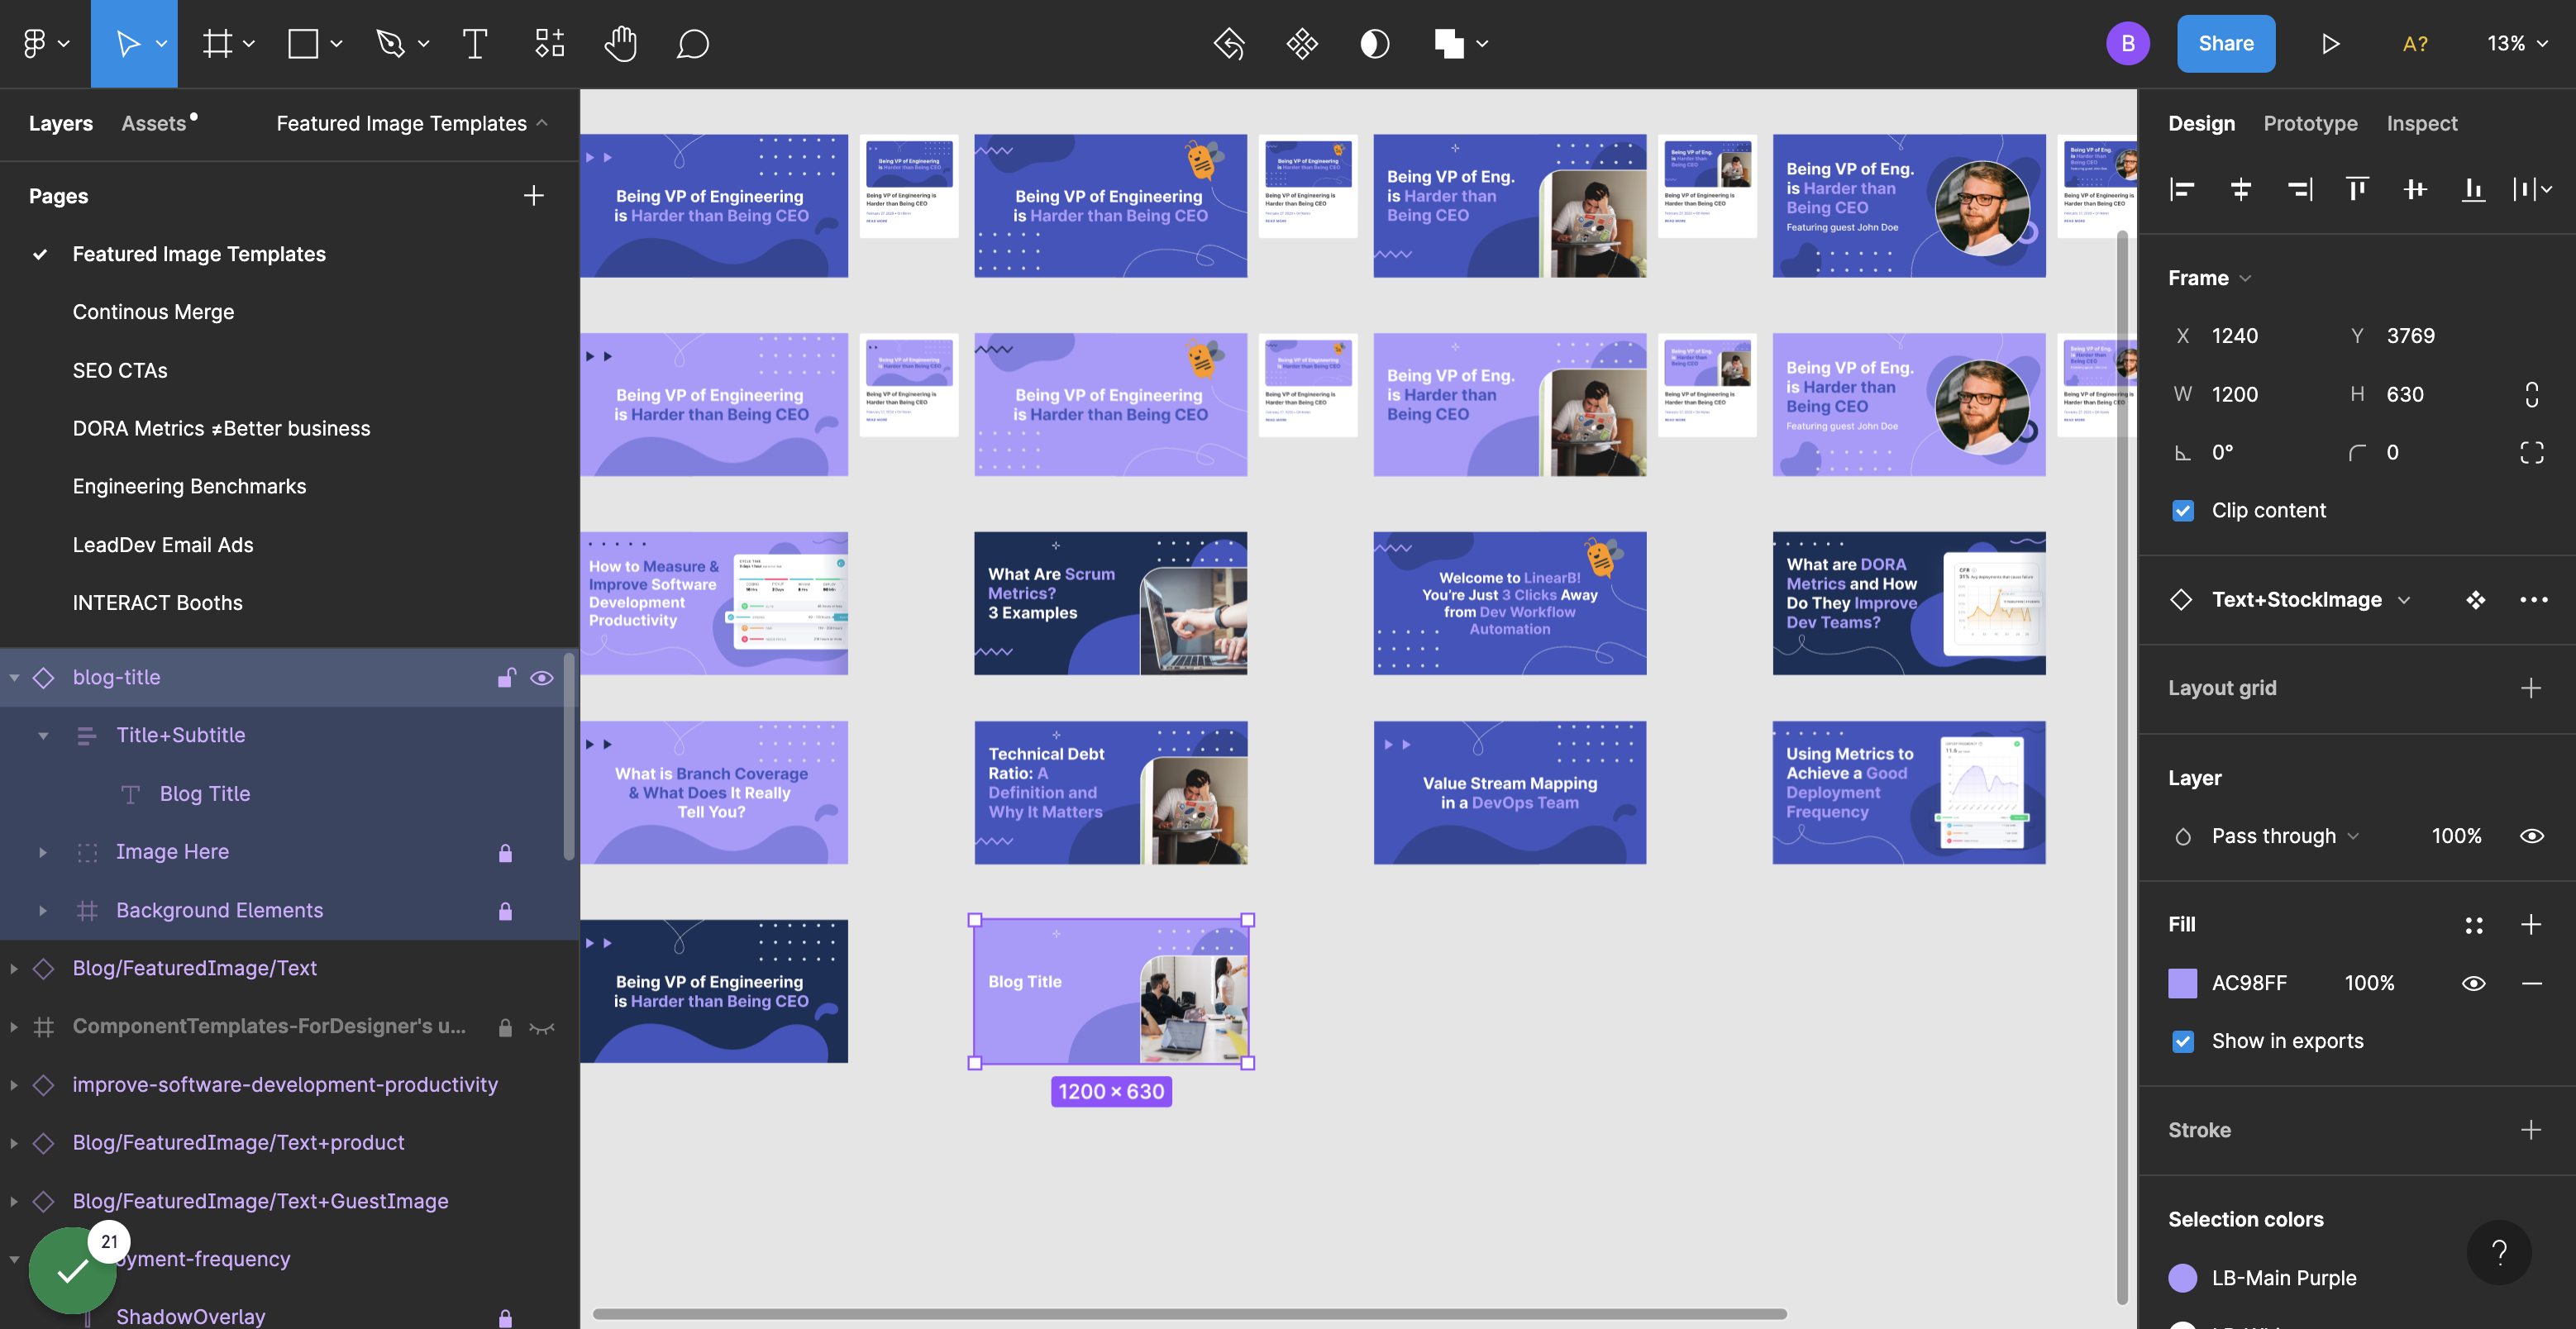Image resolution: width=2576 pixels, height=1329 pixels.
Task: Click the go to main component icon
Action: (2475, 599)
